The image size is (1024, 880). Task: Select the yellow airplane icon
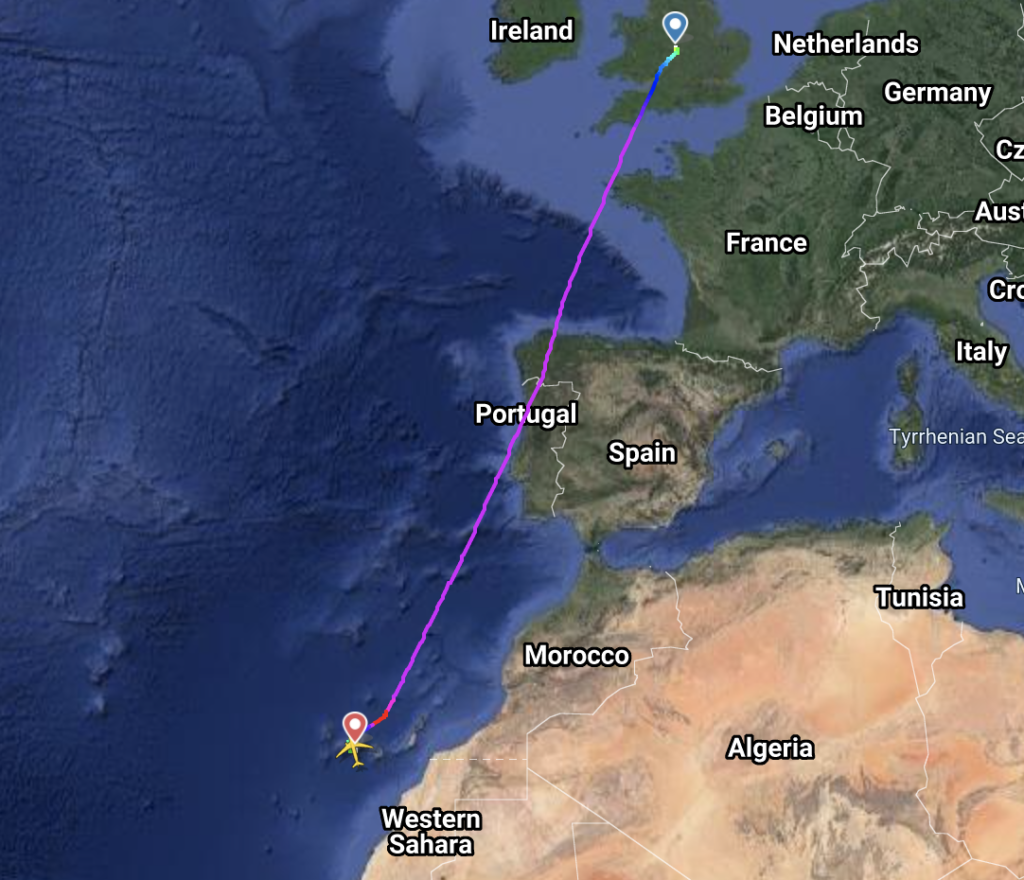click(354, 751)
